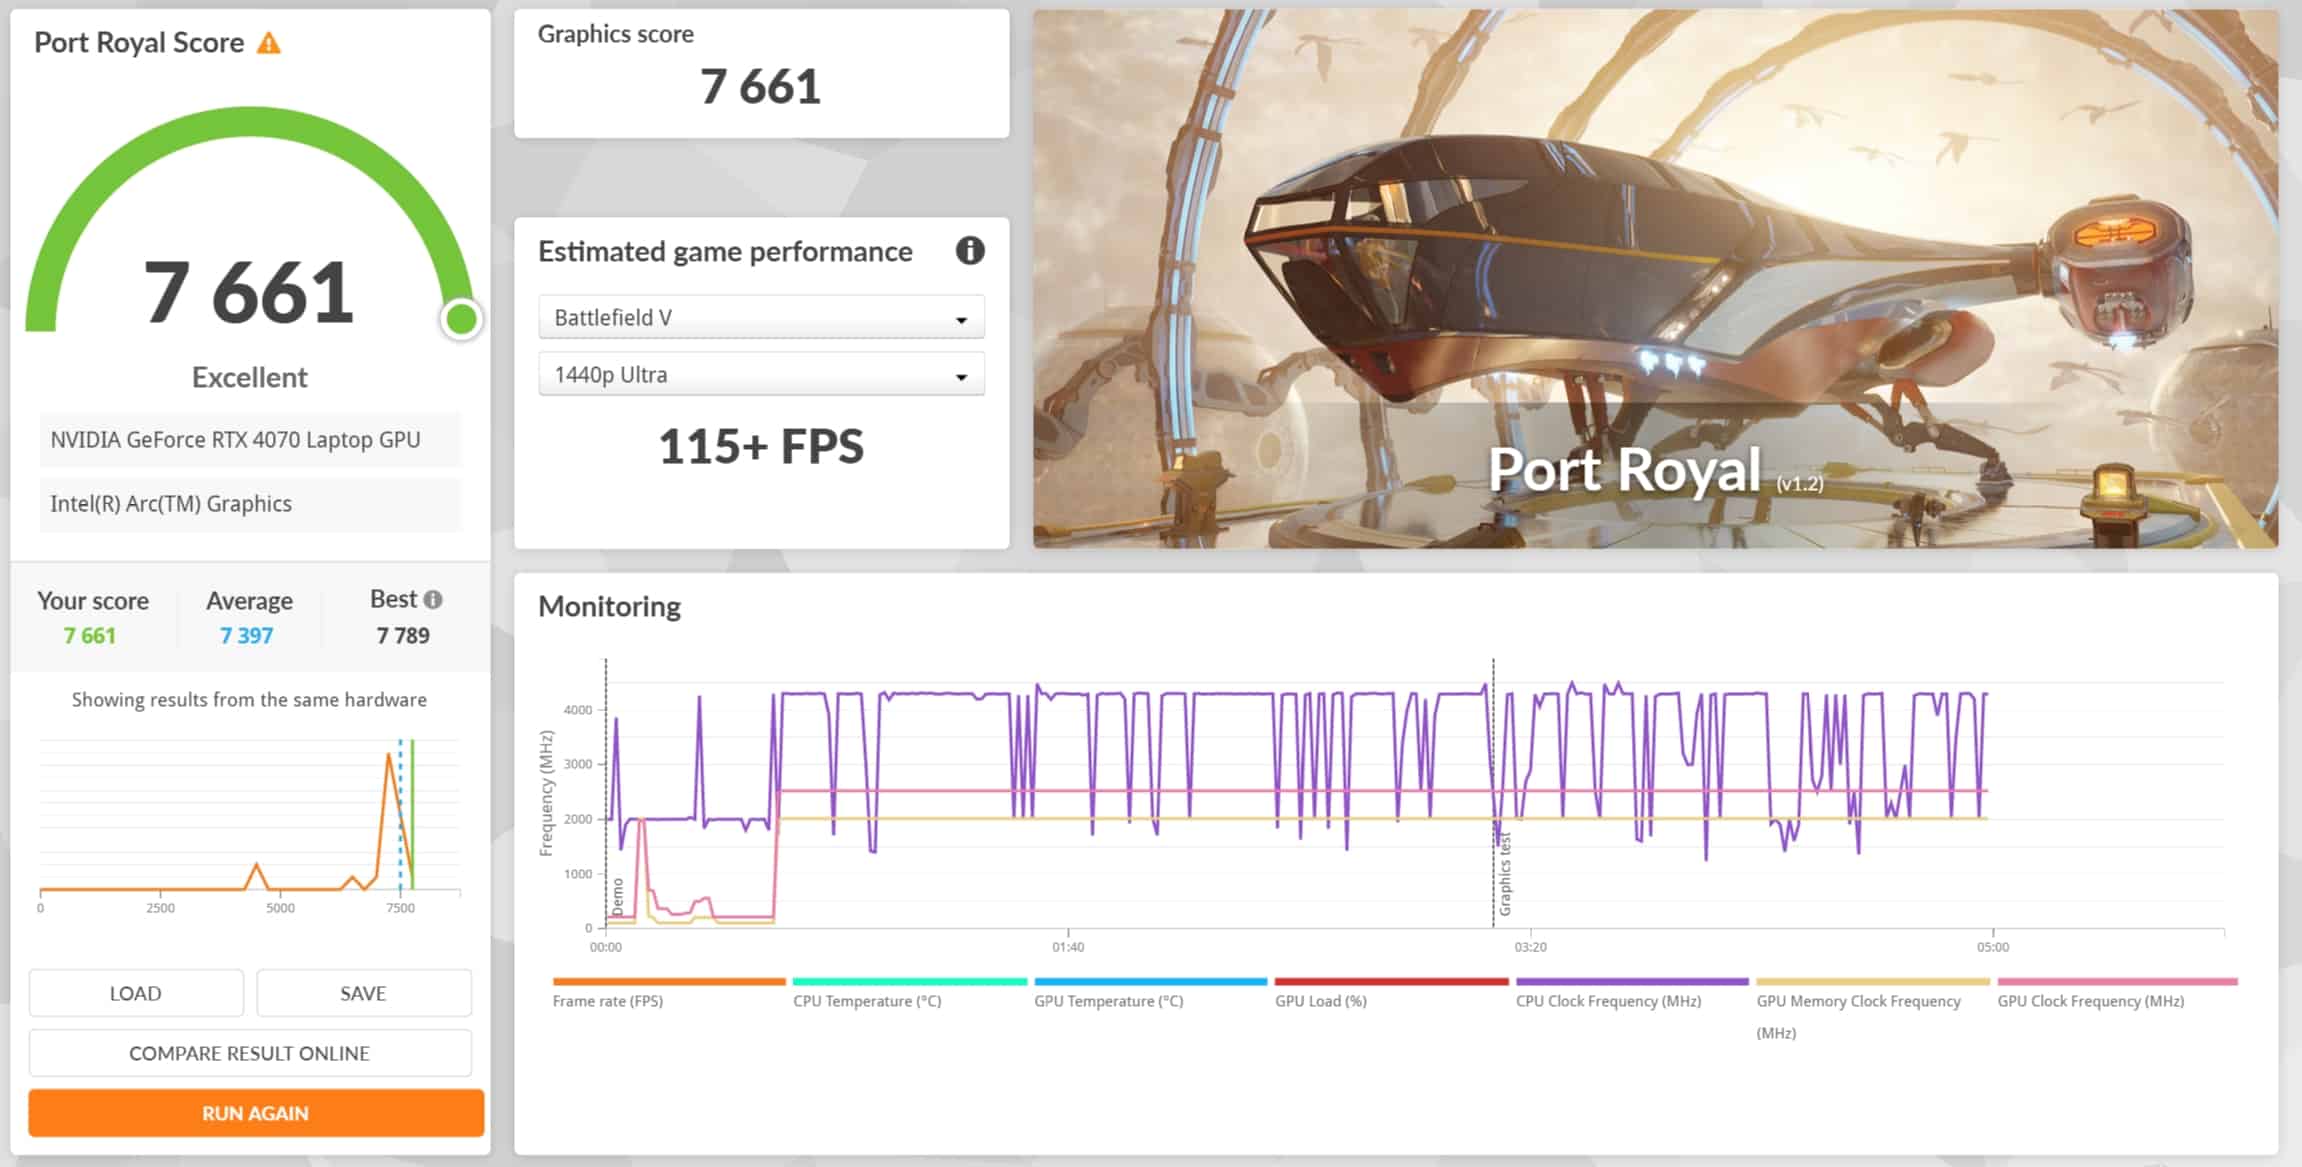Image resolution: width=2302 pixels, height=1167 pixels.
Task: Click the info icon beside Best score
Action: pyautogui.click(x=433, y=599)
